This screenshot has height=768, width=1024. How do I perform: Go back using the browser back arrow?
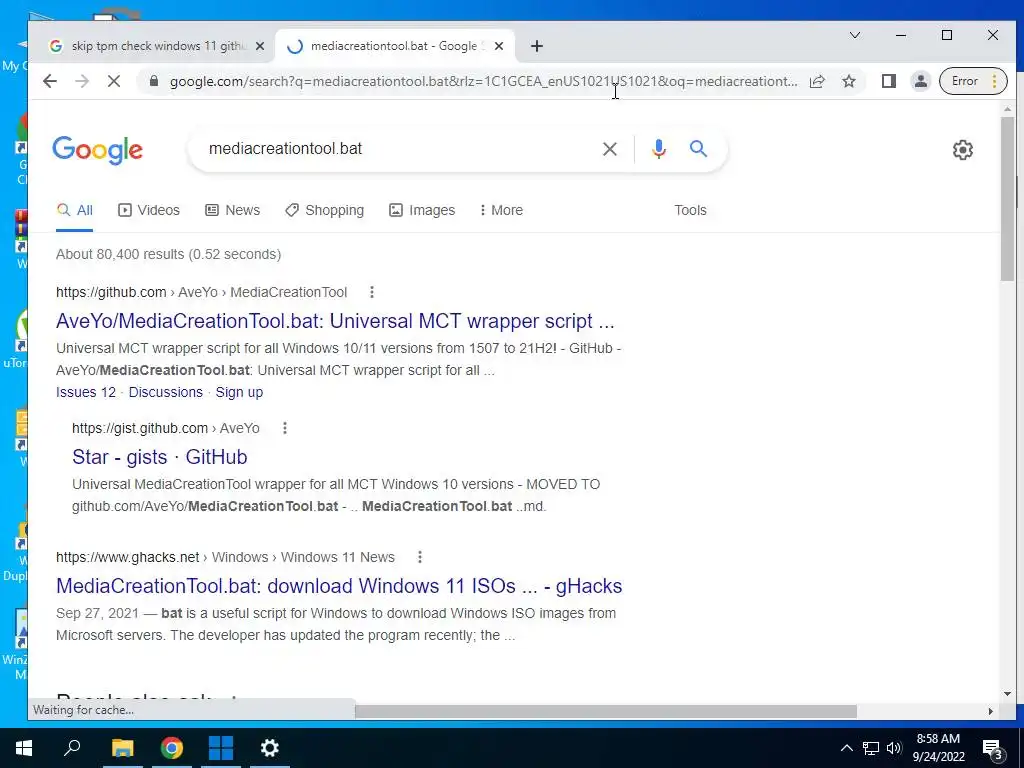tap(50, 81)
